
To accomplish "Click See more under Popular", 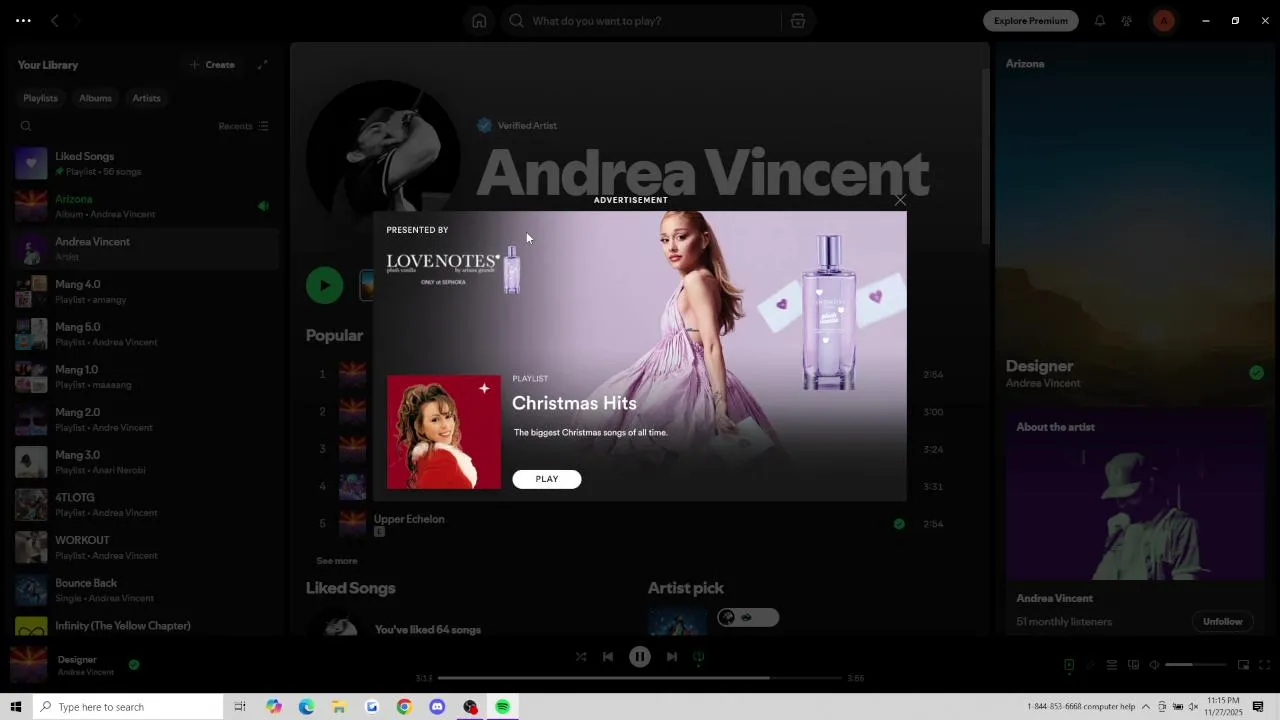I will pyautogui.click(x=337, y=561).
